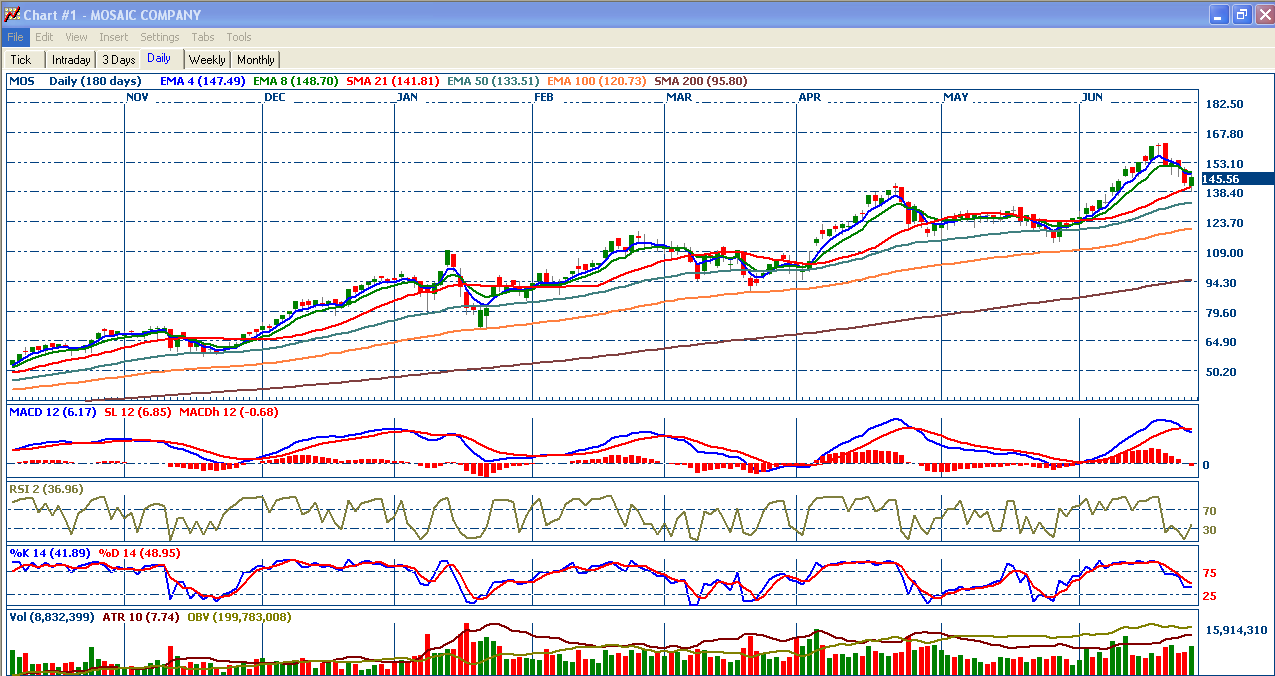Click the "Daily (180 days)" period label
Image resolution: width=1275 pixels, height=676 pixels.
[95, 81]
